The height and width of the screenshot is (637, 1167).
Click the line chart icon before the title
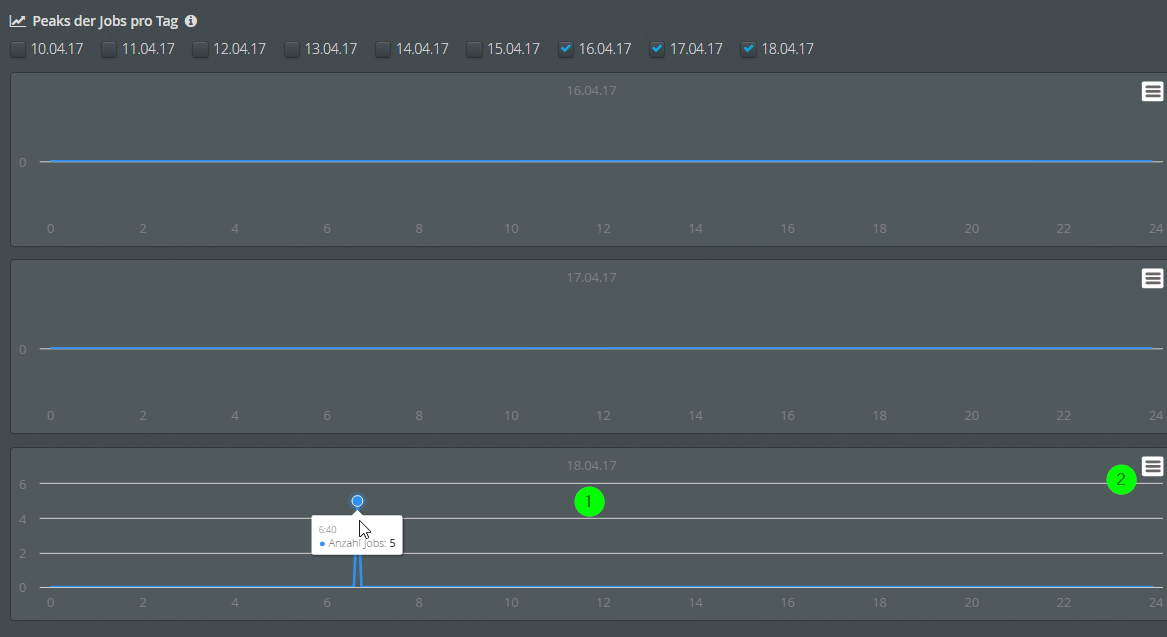pyautogui.click(x=18, y=22)
